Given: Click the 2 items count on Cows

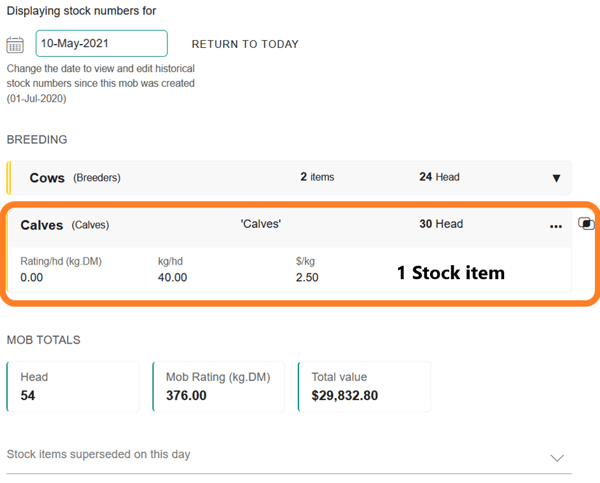Looking at the screenshot, I should [317, 177].
